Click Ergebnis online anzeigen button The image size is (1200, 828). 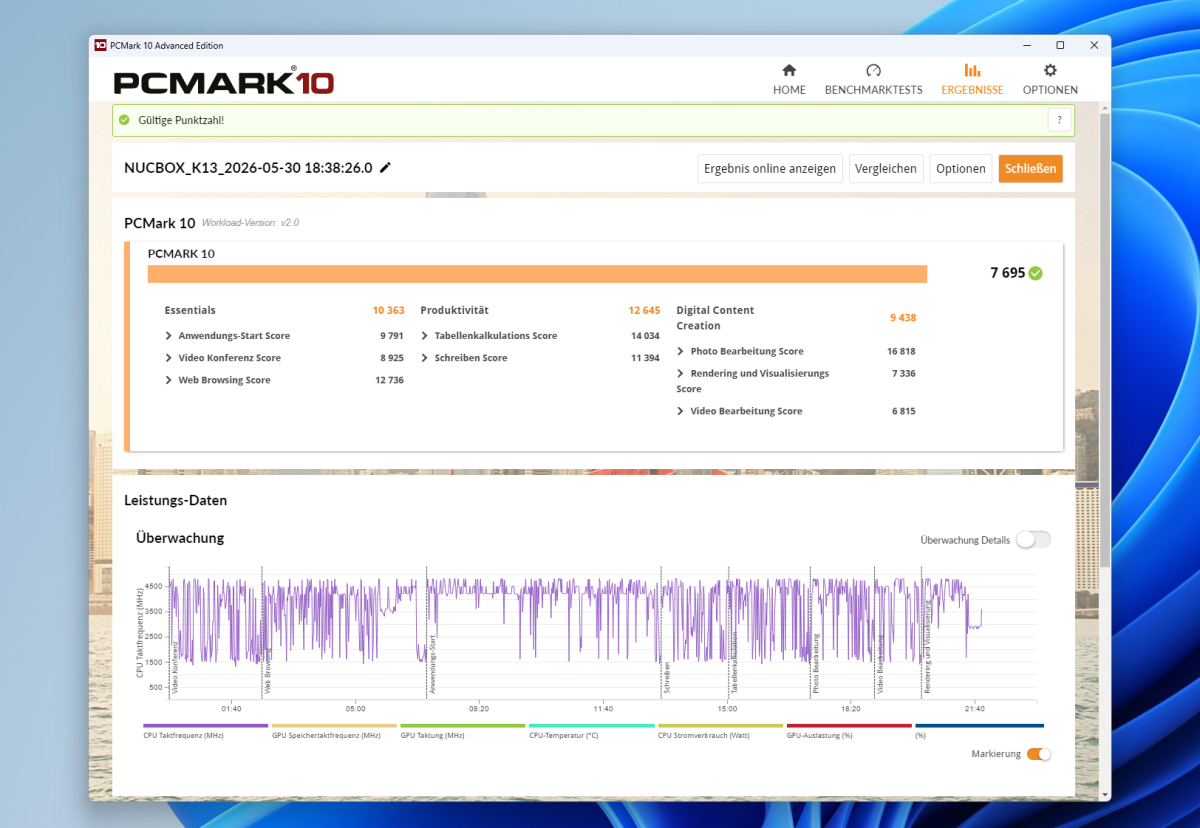click(x=770, y=169)
